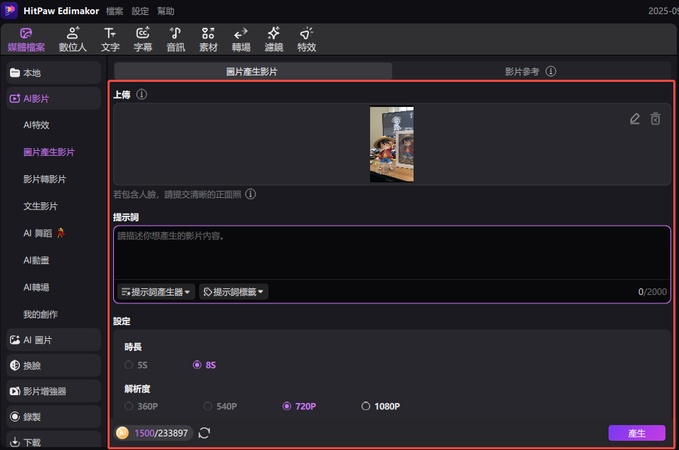
Task: Open the 幫助 help menu
Action: 165,11
